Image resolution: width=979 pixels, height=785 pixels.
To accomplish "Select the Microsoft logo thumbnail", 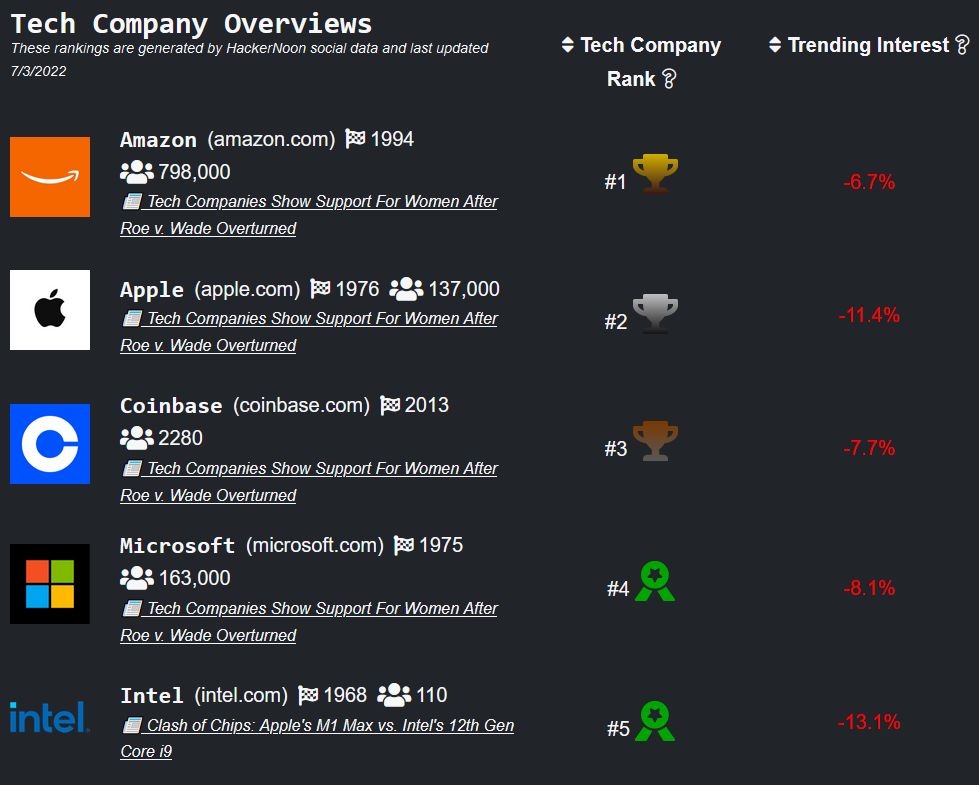I will coord(50,584).
